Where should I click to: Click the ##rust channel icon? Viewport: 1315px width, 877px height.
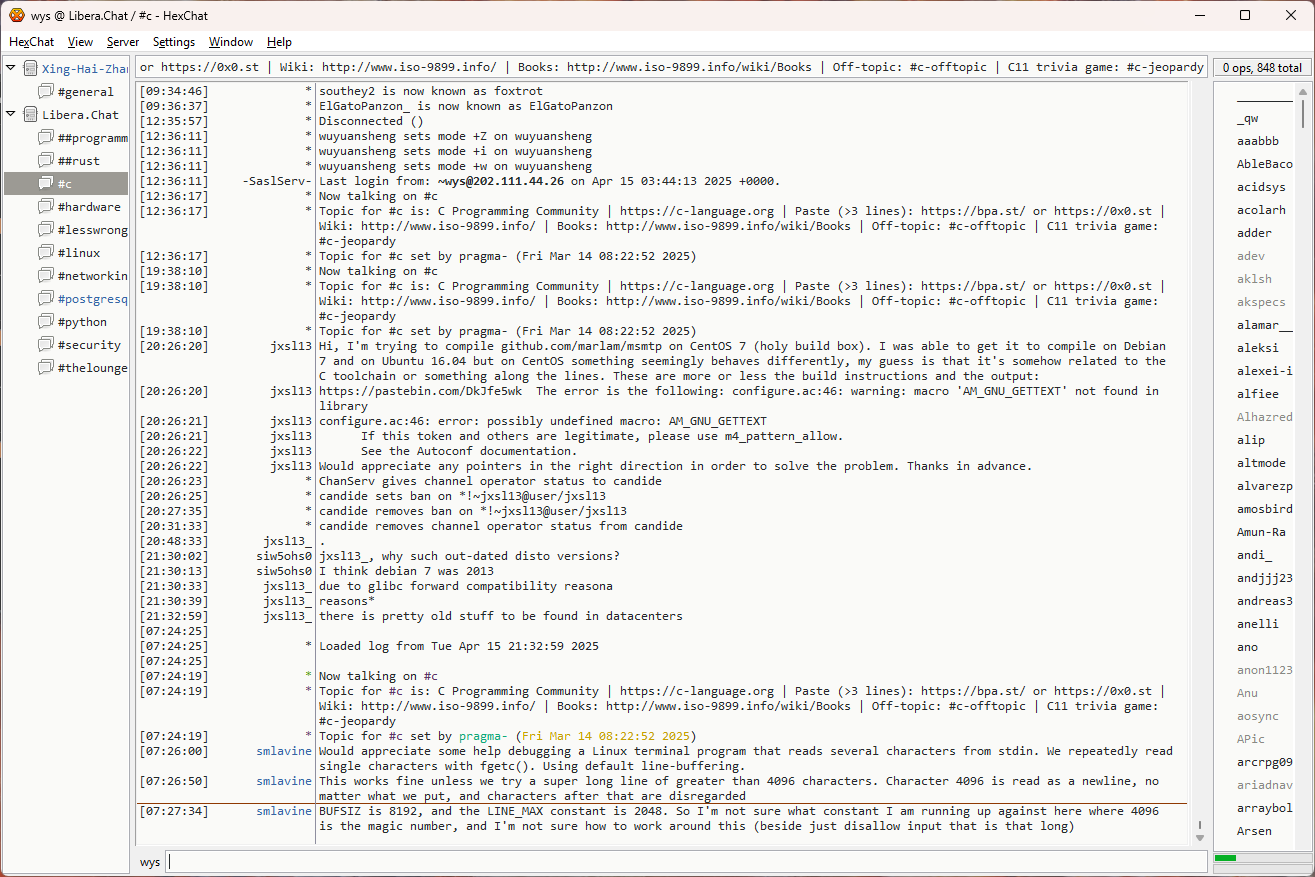(x=46, y=161)
